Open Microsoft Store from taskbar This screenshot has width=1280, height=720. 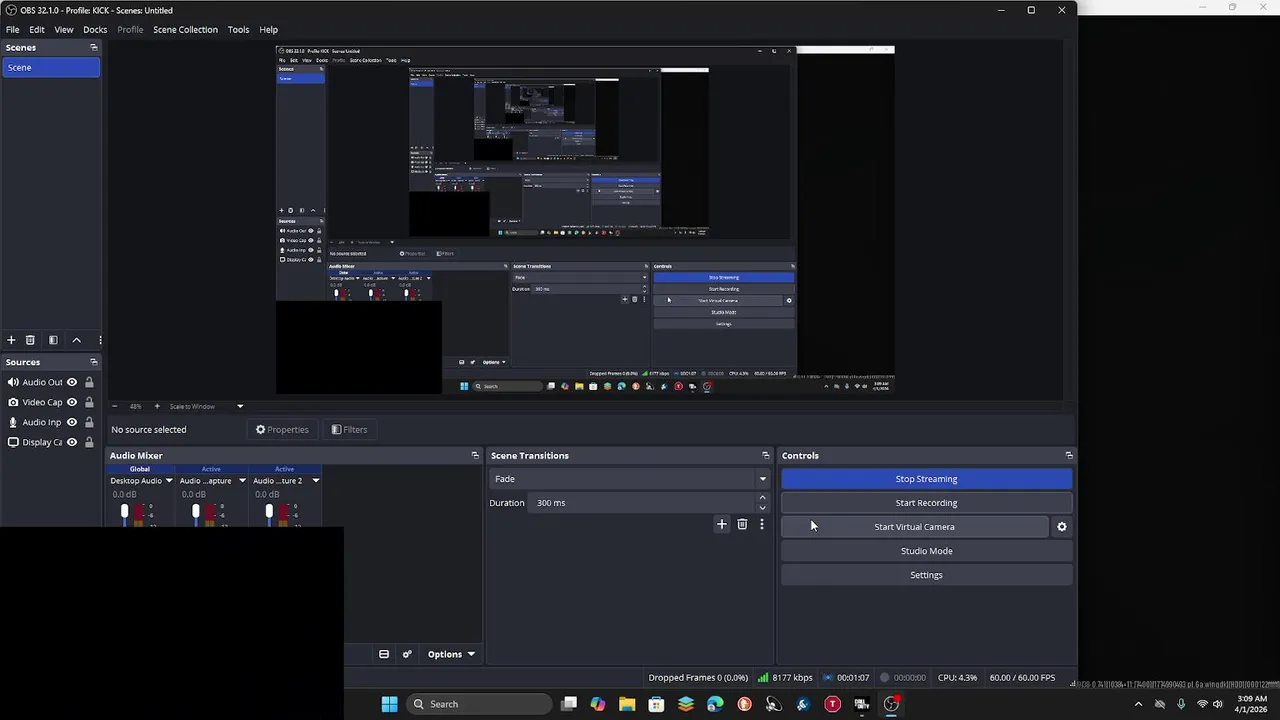click(656, 704)
